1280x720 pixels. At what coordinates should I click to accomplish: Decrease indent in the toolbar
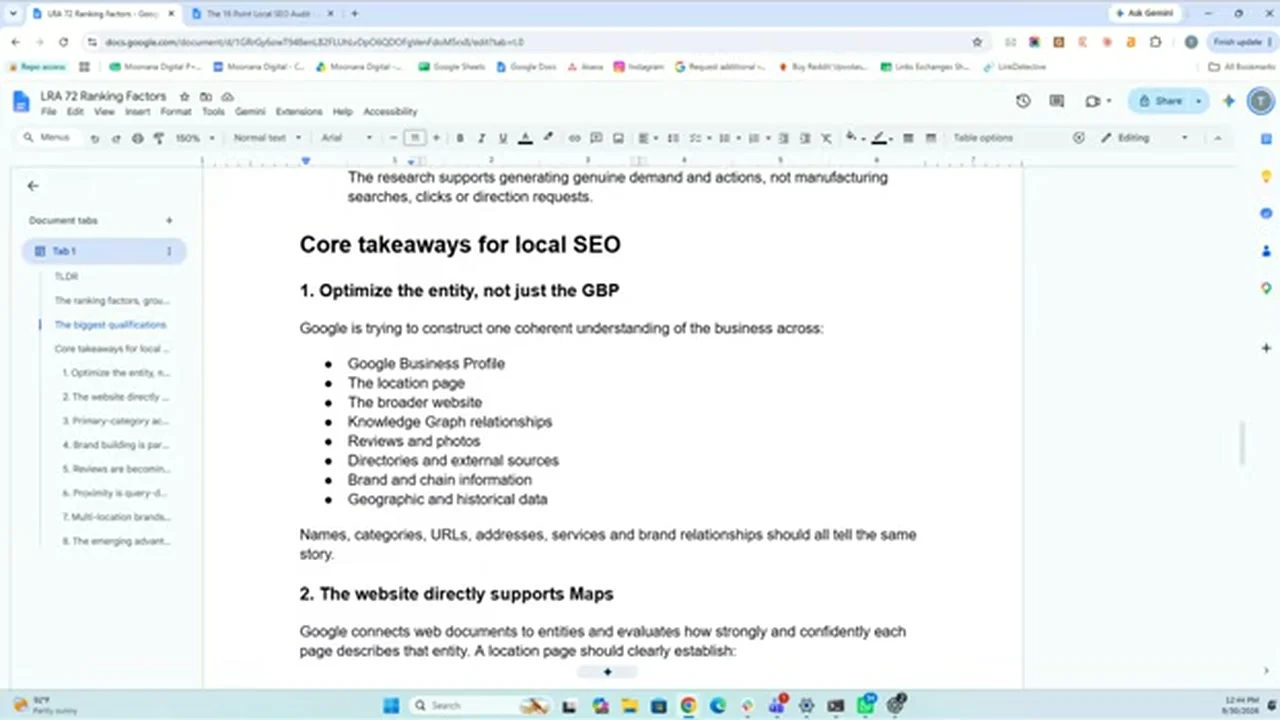[783, 138]
